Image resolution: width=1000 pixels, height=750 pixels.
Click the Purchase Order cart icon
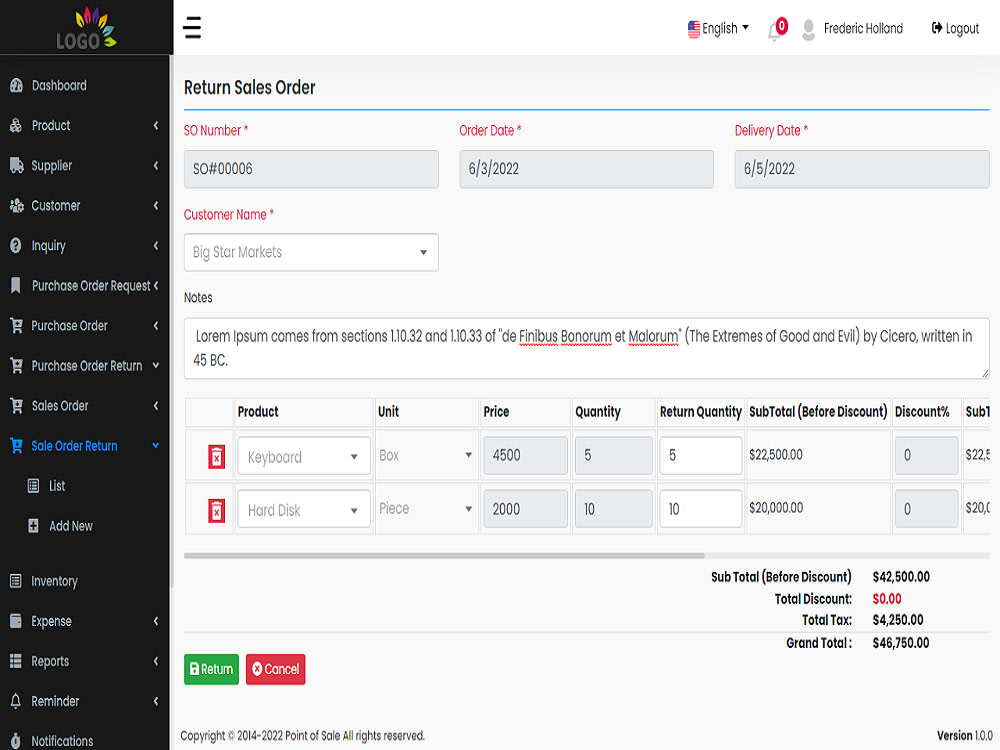(17, 326)
